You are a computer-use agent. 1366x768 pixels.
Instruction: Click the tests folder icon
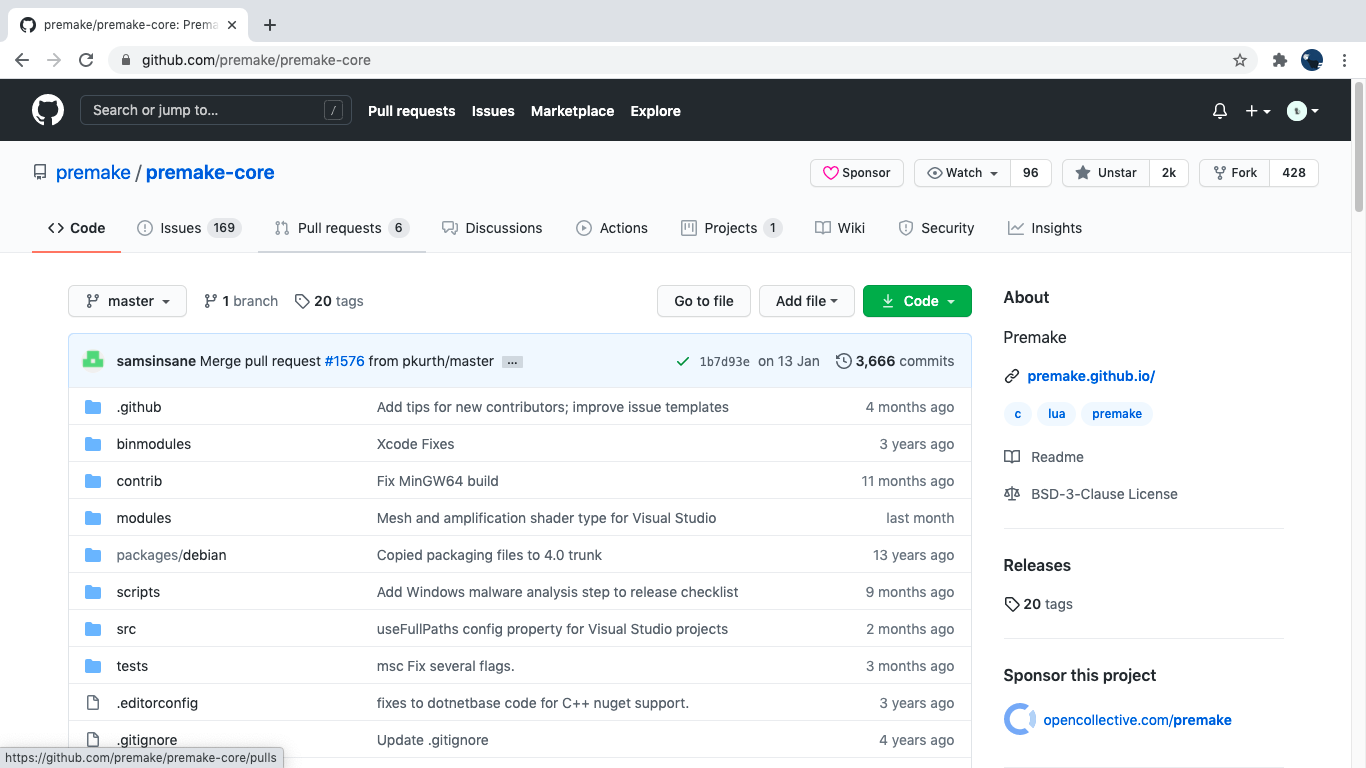pos(93,666)
